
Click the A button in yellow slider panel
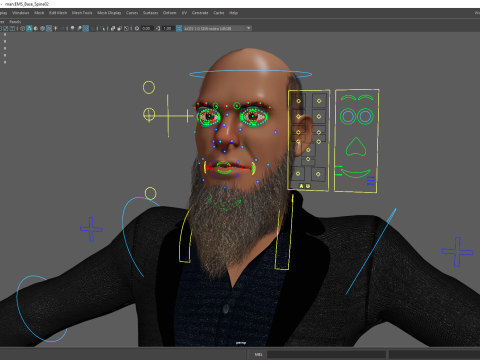(301, 186)
